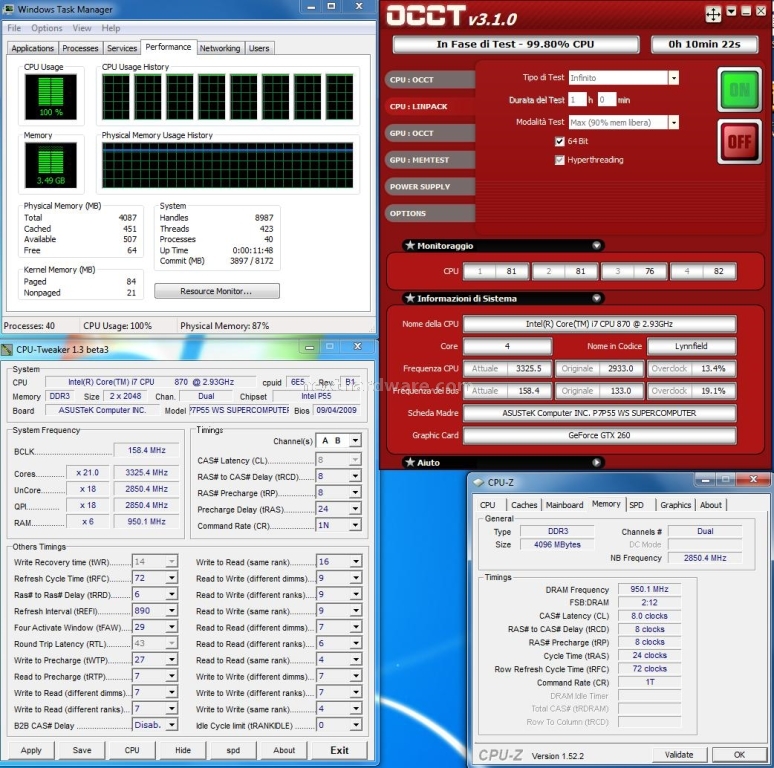774x768 pixels.
Task: Click the OK button in CPU-Z
Action: tap(739, 755)
